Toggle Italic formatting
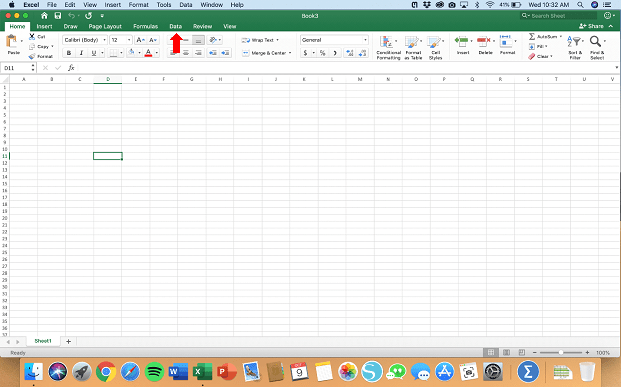The height and width of the screenshot is (388, 621). (x=81, y=53)
